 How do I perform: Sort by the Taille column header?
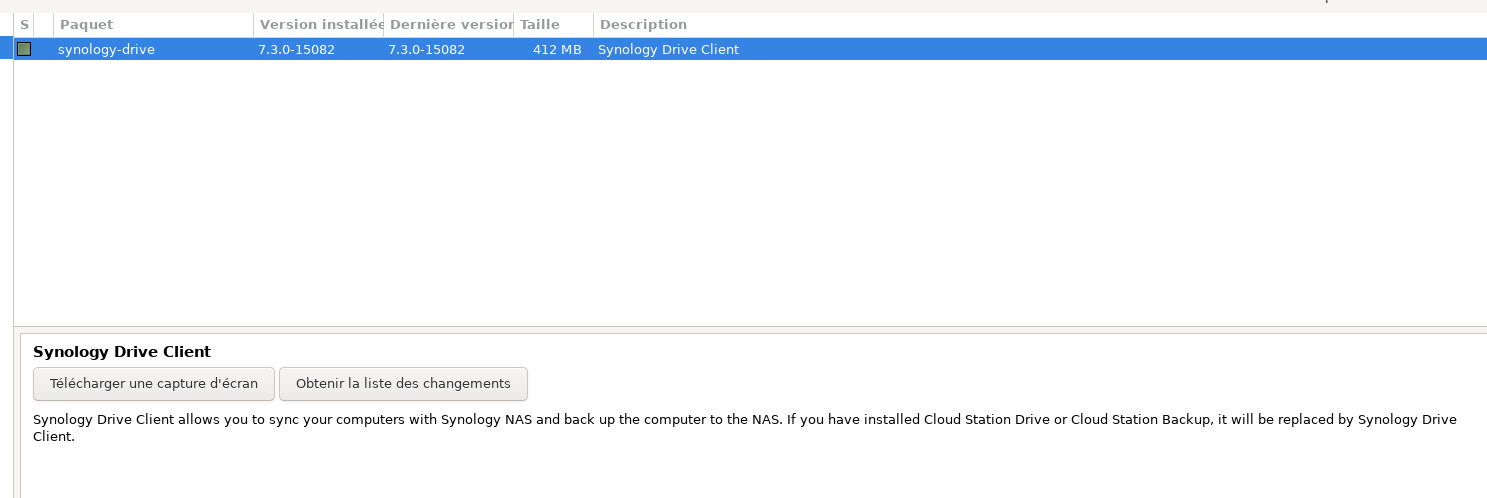point(554,24)
